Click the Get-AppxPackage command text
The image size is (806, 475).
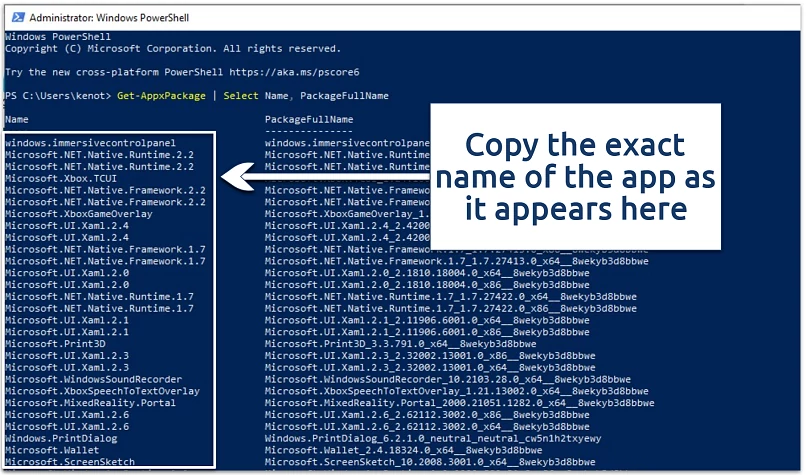[x=161, y=96]
